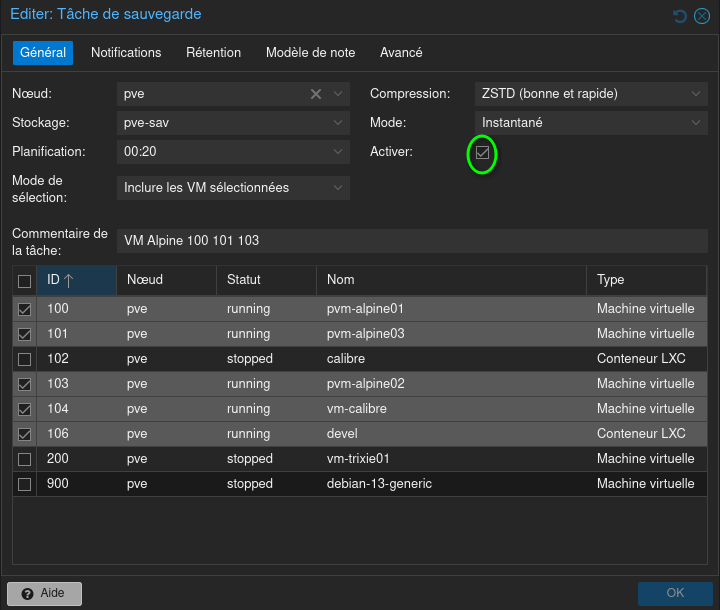Toggle the select-all header checkbox

click(x=25, y=281)
